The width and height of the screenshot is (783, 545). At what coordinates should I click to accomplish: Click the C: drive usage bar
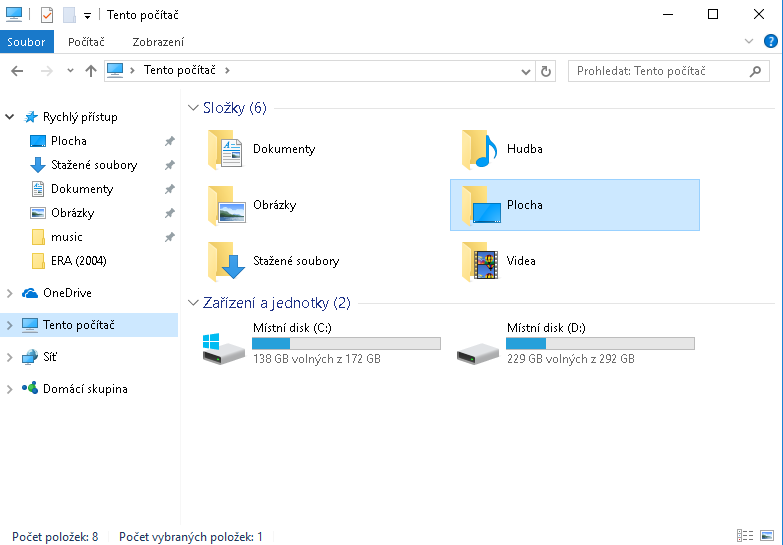pyautogui.click(x=346, y=343)
